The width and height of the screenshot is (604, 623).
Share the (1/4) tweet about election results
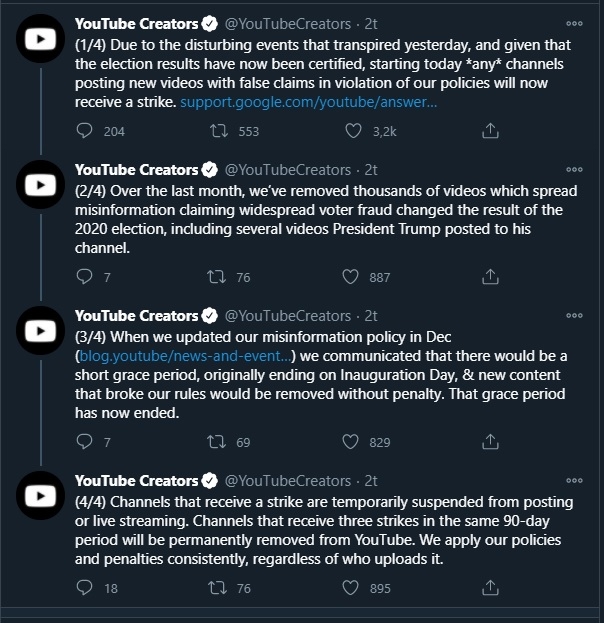click(490, 131)
